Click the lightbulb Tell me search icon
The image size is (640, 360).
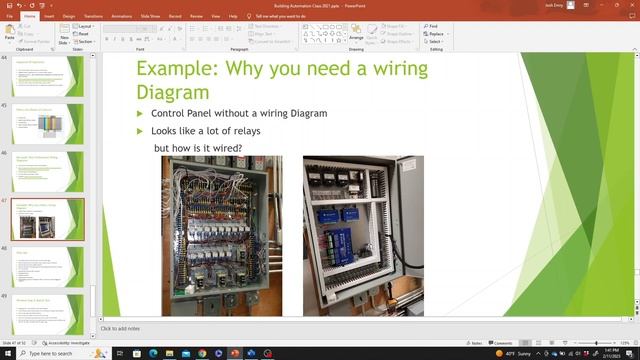tap(249, 16)
